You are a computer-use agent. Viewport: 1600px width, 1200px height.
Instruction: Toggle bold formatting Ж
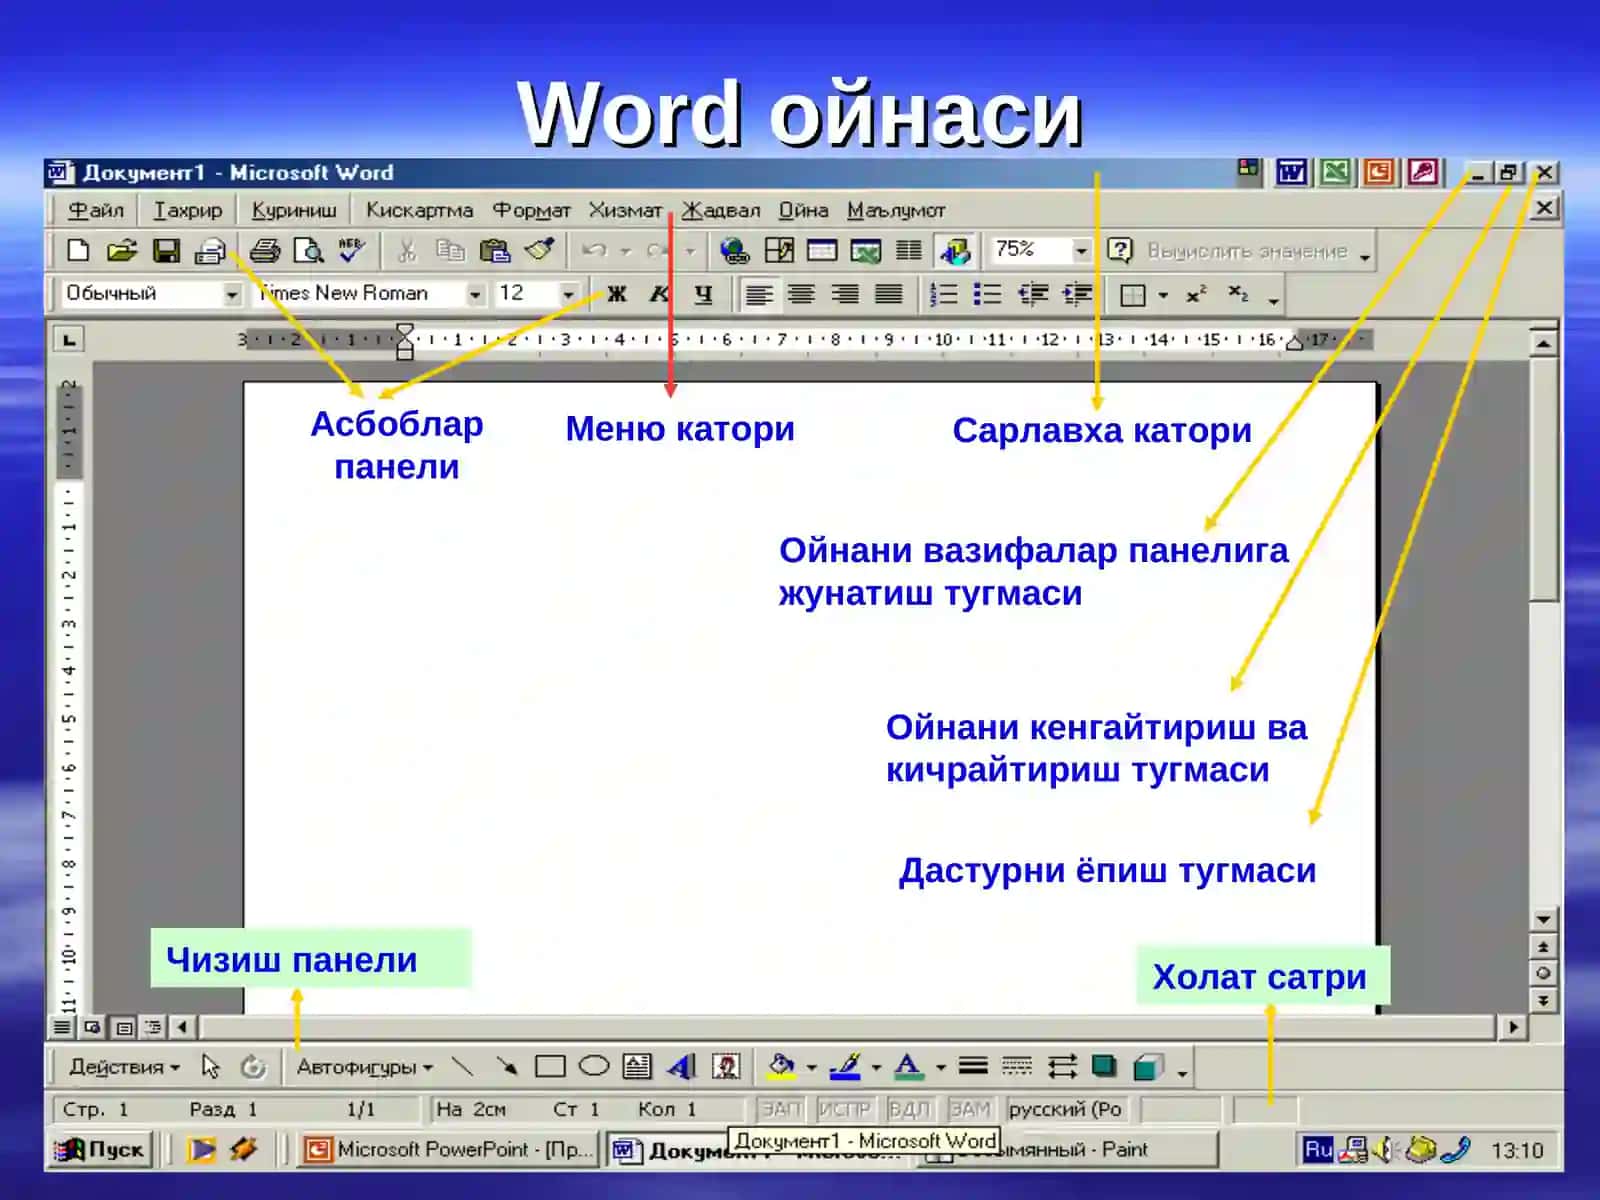point(616,294)
